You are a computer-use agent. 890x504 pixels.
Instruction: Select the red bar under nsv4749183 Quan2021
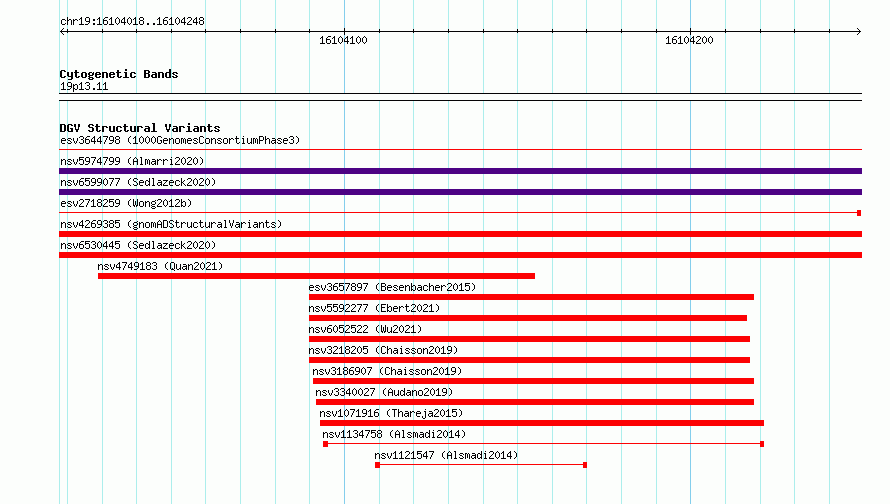tap(316, 276)
